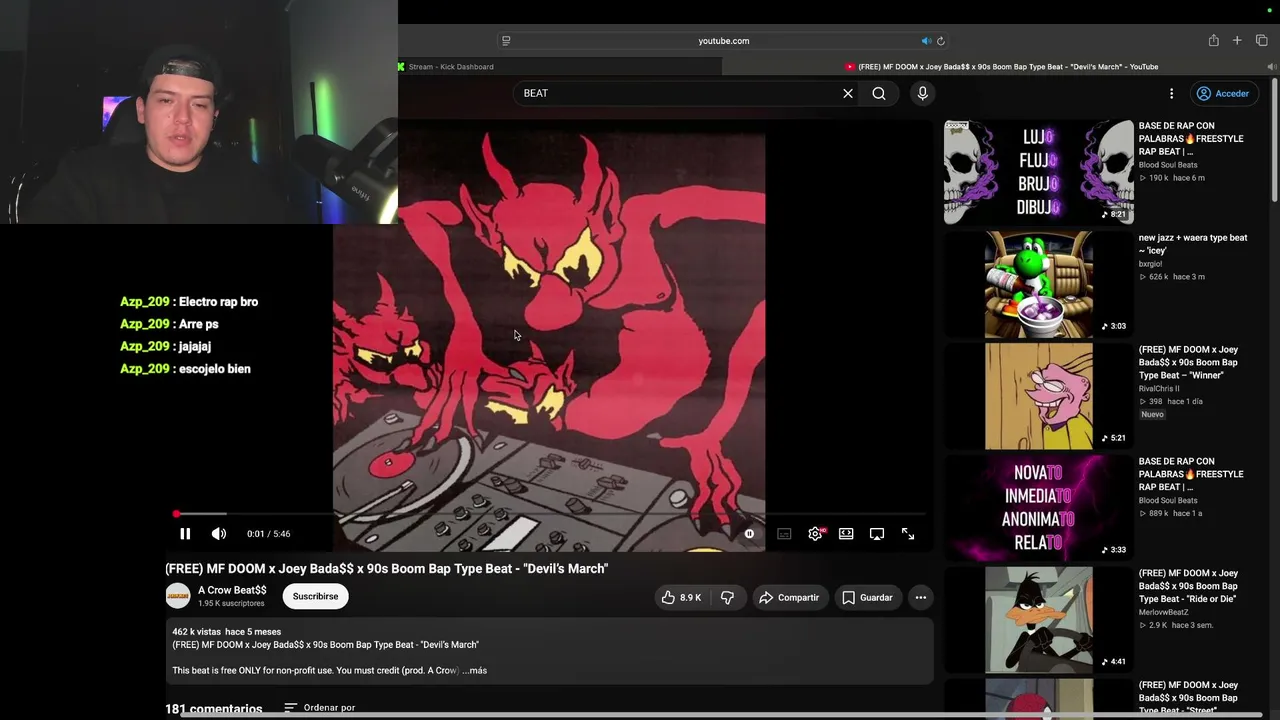1280x720 pixels.
Task: Open the more actions menu beside Guardar
Action: pyautogui.click(x=921, y=597)
